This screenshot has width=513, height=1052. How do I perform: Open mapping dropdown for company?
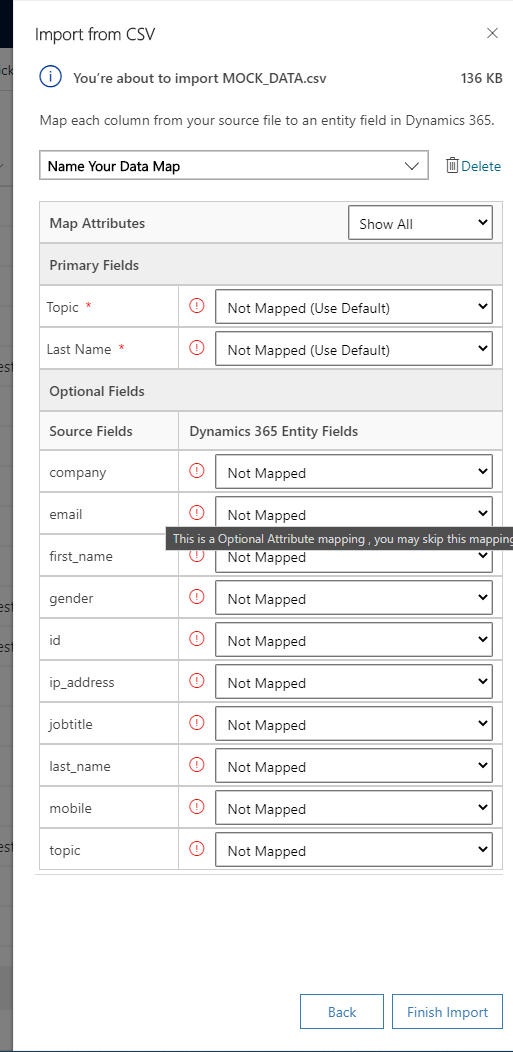[353, 472]
